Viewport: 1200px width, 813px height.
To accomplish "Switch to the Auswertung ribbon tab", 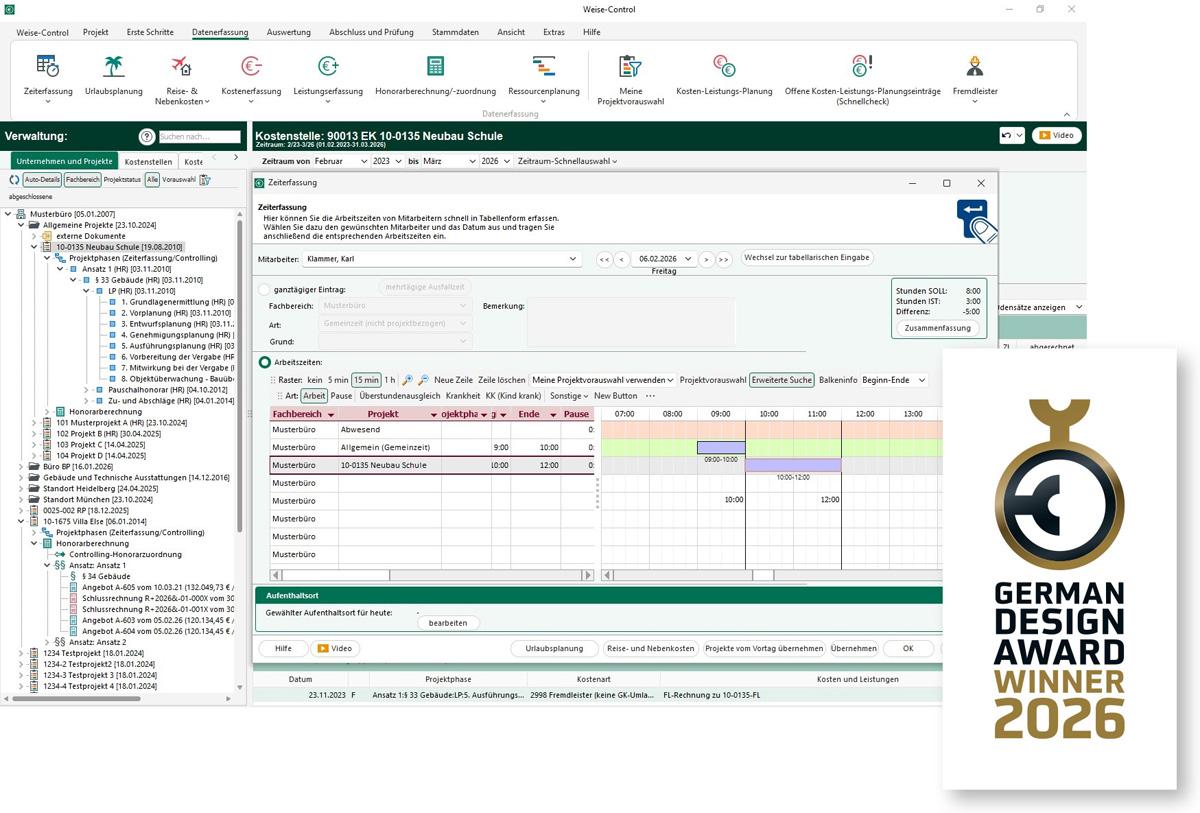I will (288, 32).
